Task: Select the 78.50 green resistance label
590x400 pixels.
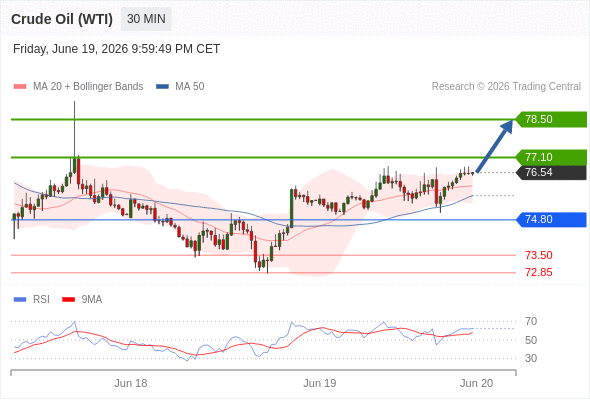Action: coord(551,119)
